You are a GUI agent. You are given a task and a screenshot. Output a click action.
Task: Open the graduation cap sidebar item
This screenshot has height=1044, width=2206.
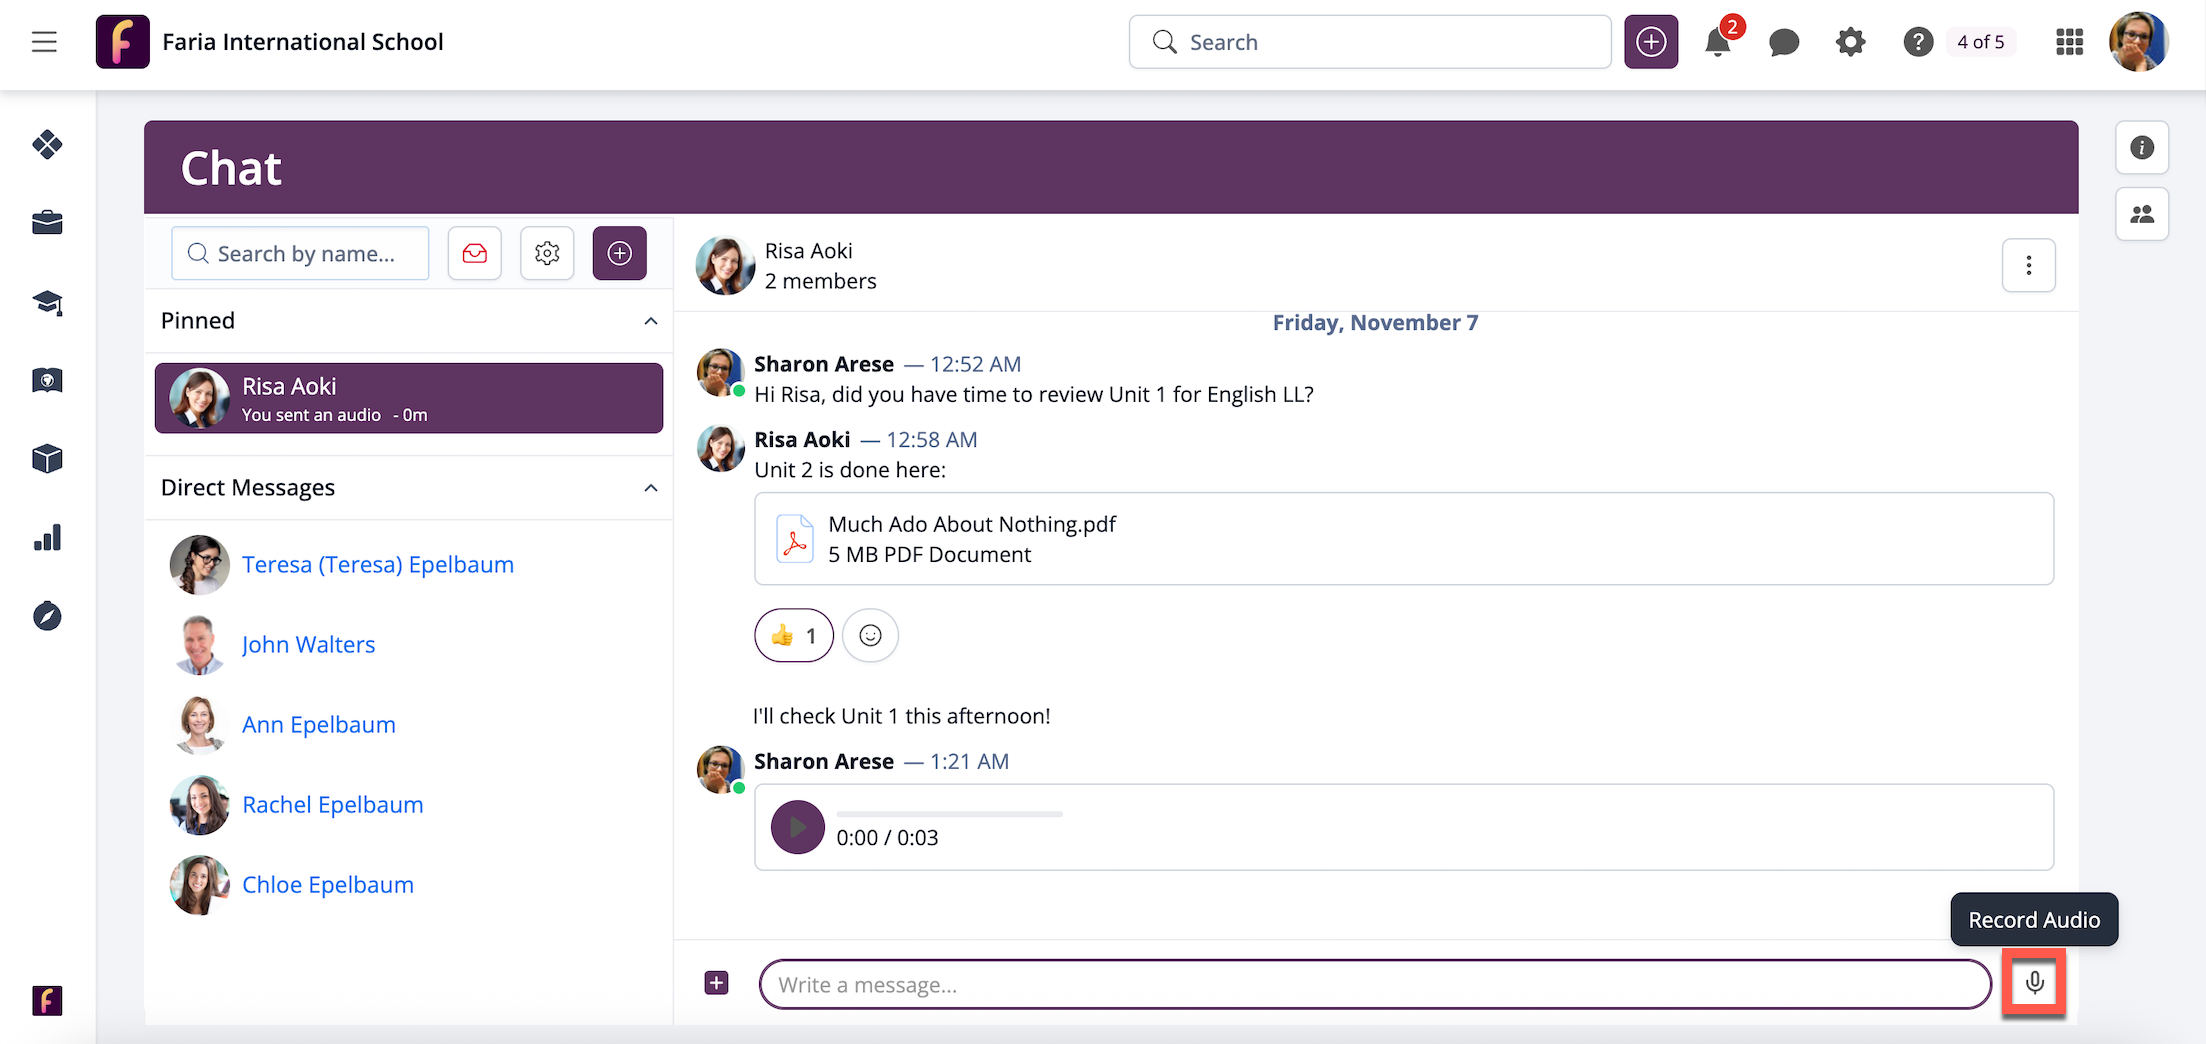(x=47, y=302)
